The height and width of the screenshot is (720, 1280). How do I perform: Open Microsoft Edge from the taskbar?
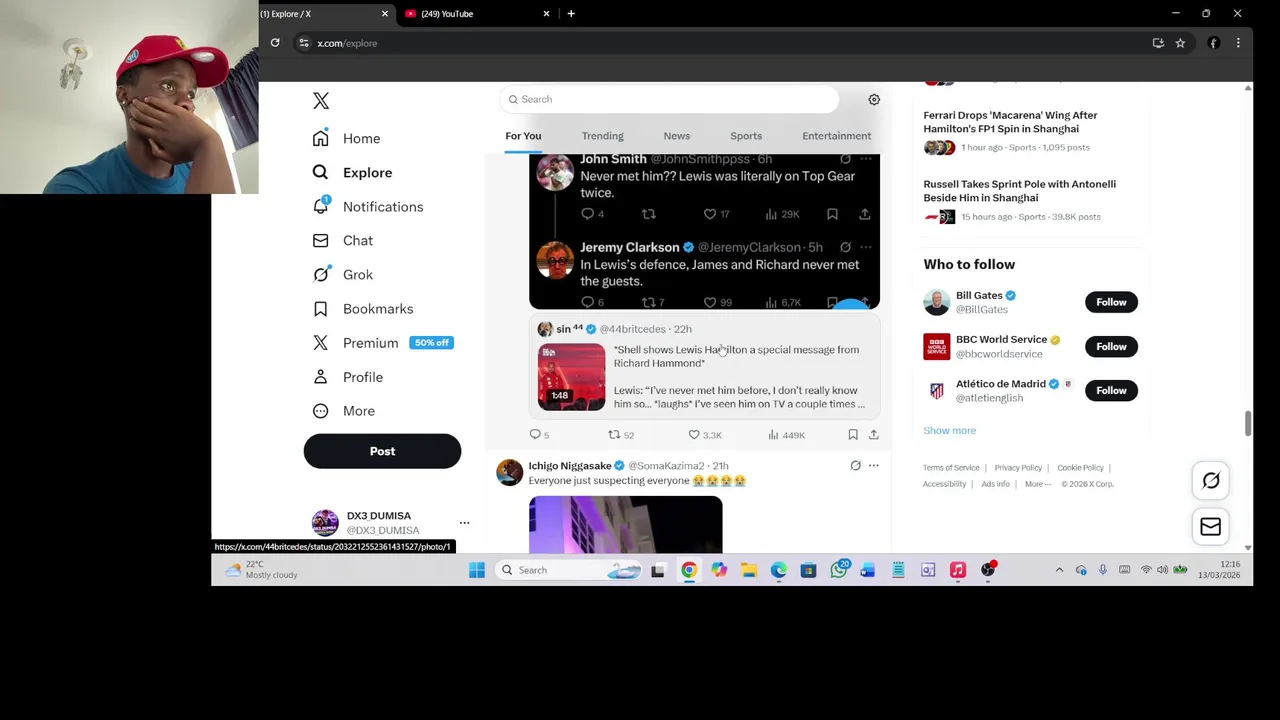[779, 570]
